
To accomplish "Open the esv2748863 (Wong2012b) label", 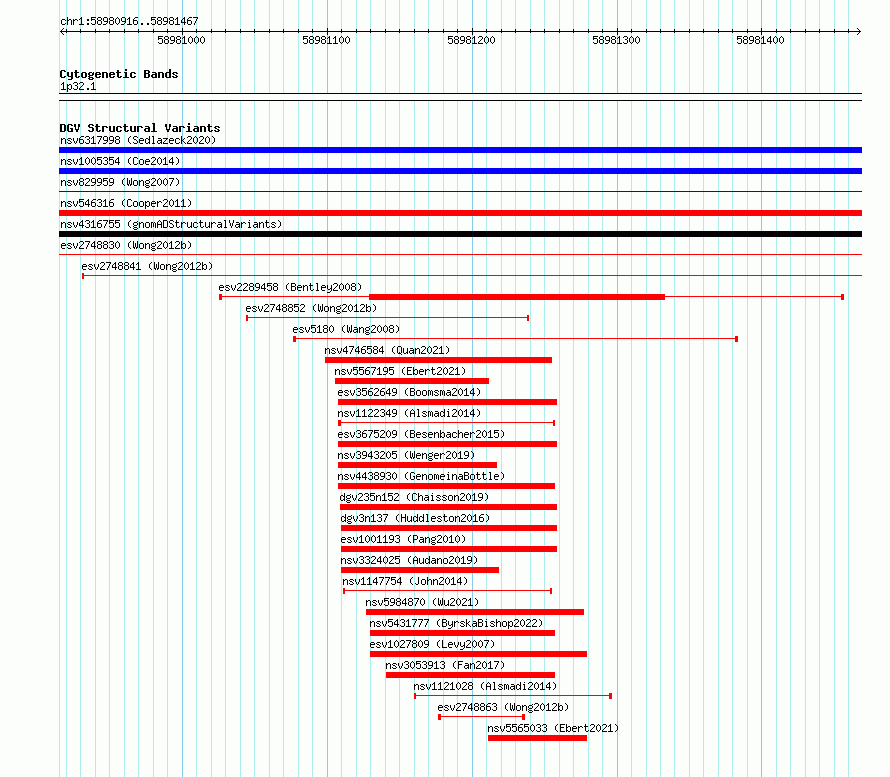I will click(503, 707).
